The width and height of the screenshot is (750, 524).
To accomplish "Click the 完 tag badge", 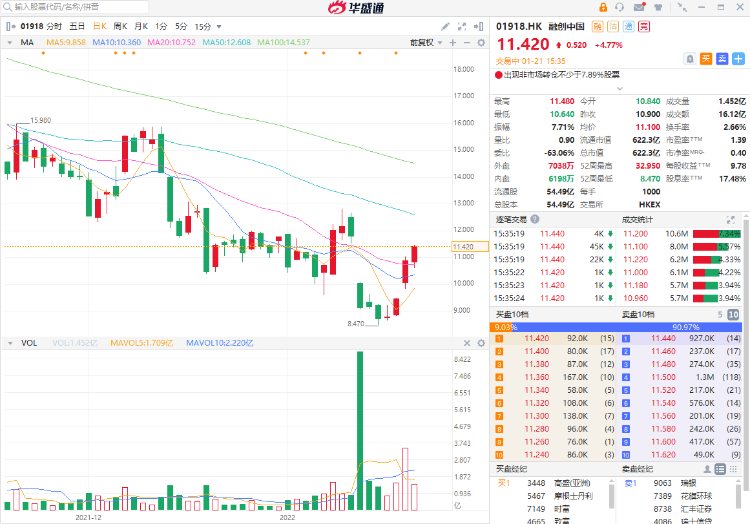I will [644, 26].
